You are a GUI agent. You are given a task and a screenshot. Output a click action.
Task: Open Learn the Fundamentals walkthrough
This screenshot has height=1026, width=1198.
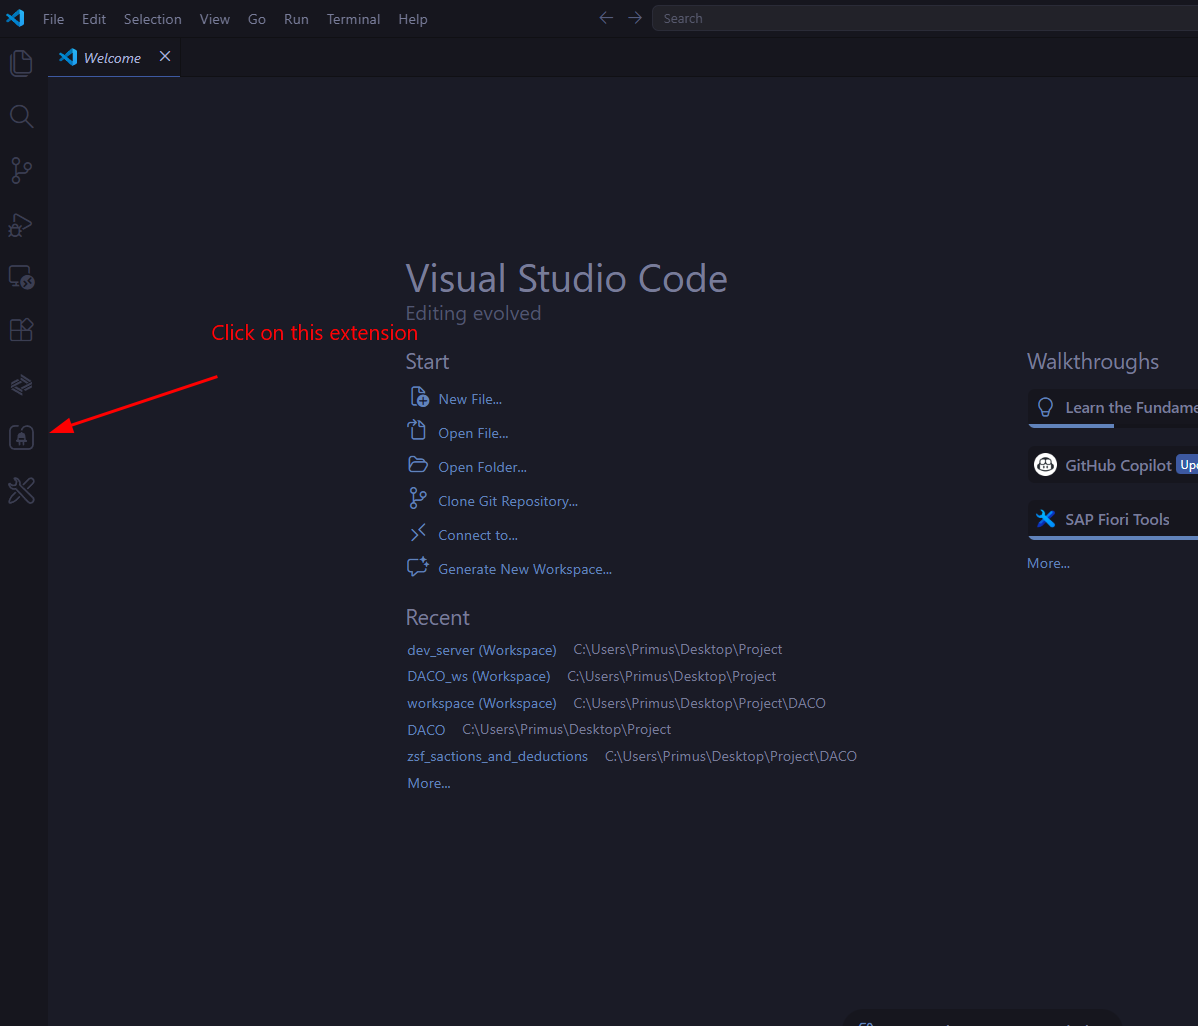1113,408
